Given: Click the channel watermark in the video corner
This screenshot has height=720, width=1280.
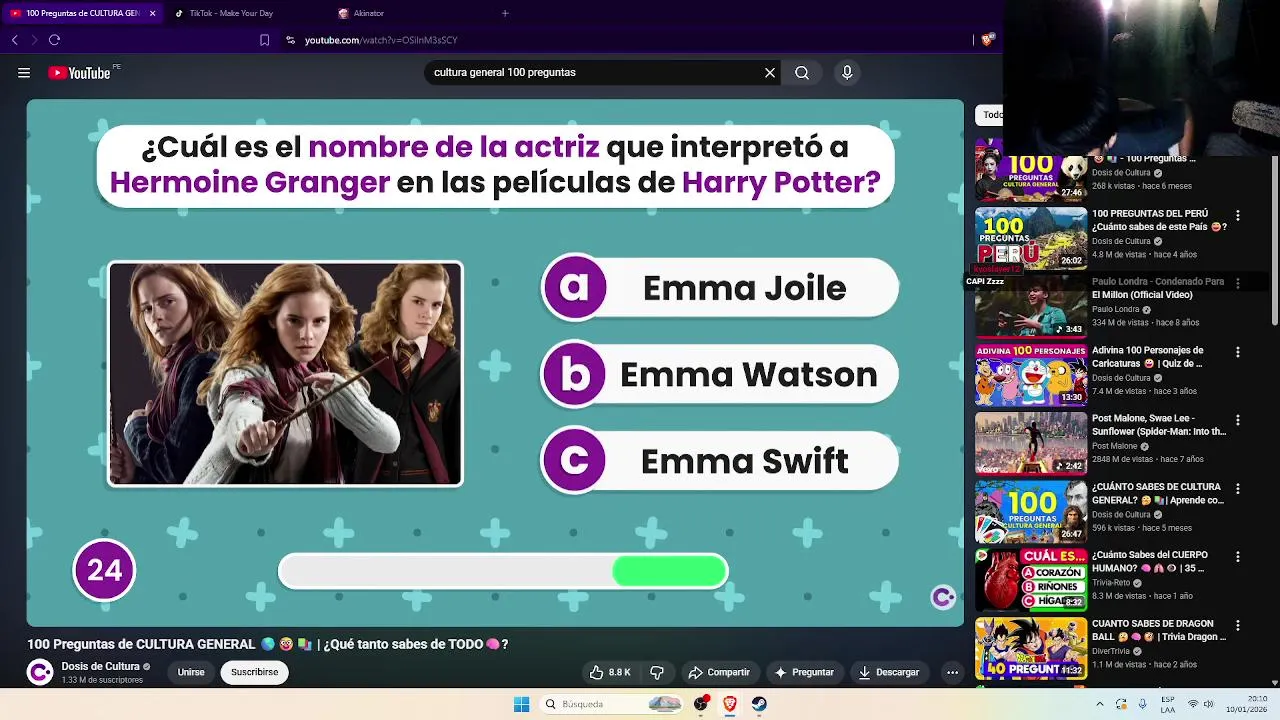Looking at the screenshot, I should [x=943, y=597].
